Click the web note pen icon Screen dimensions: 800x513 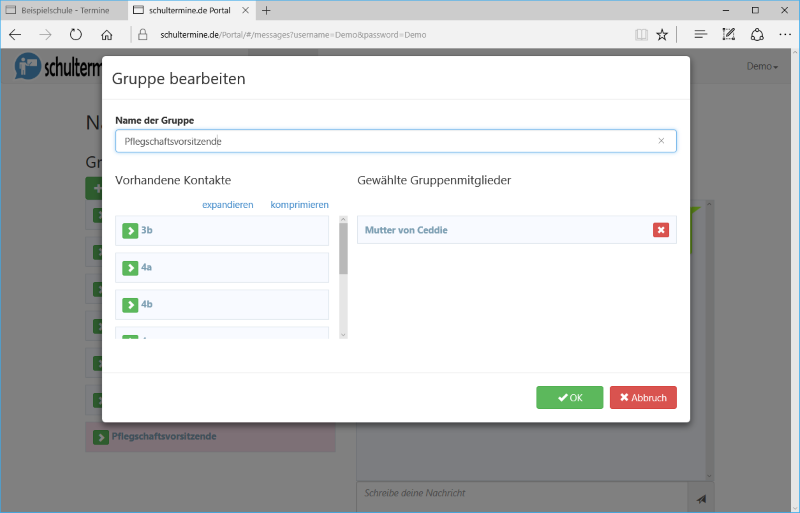click(x=728, y=35)
